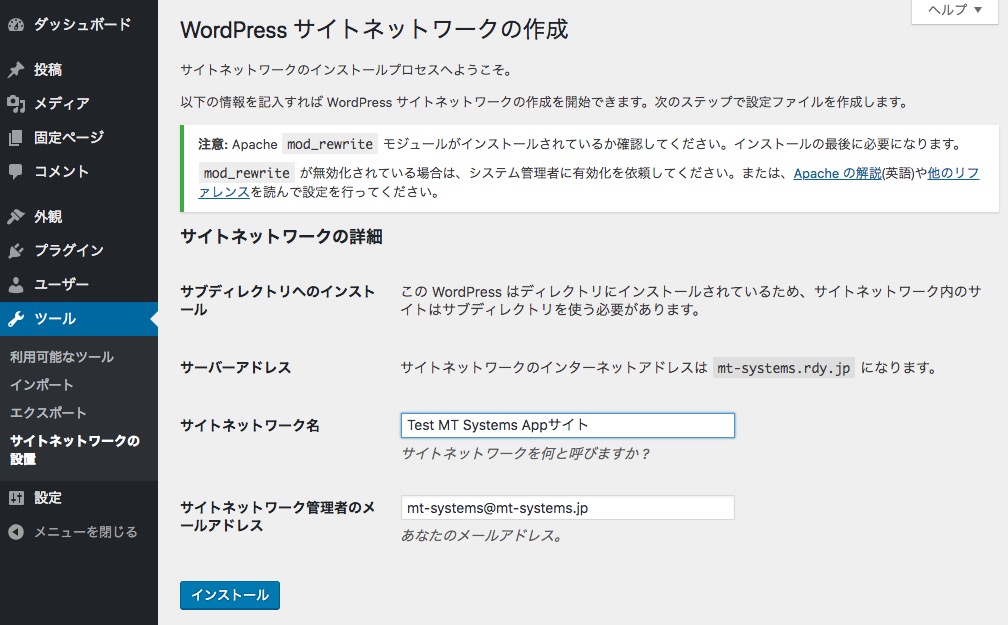The height and width of the screenshot is (625, 1008).
Task: Open 利用可能なツール submenu item
Action: tap(62, 357)
